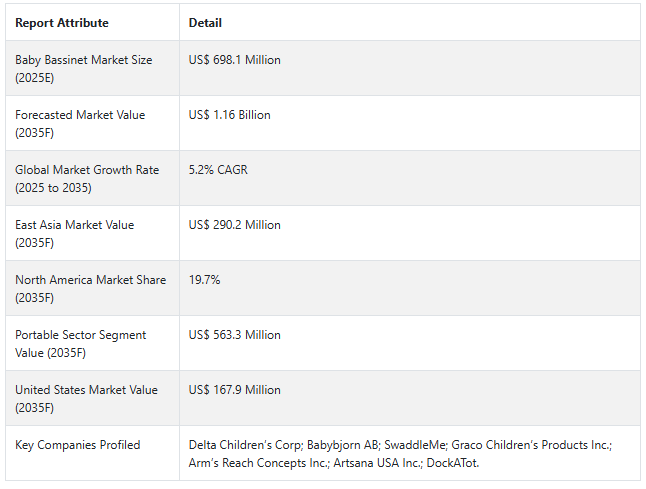Click the Delta Children's Corp company text

coord(246,445)
